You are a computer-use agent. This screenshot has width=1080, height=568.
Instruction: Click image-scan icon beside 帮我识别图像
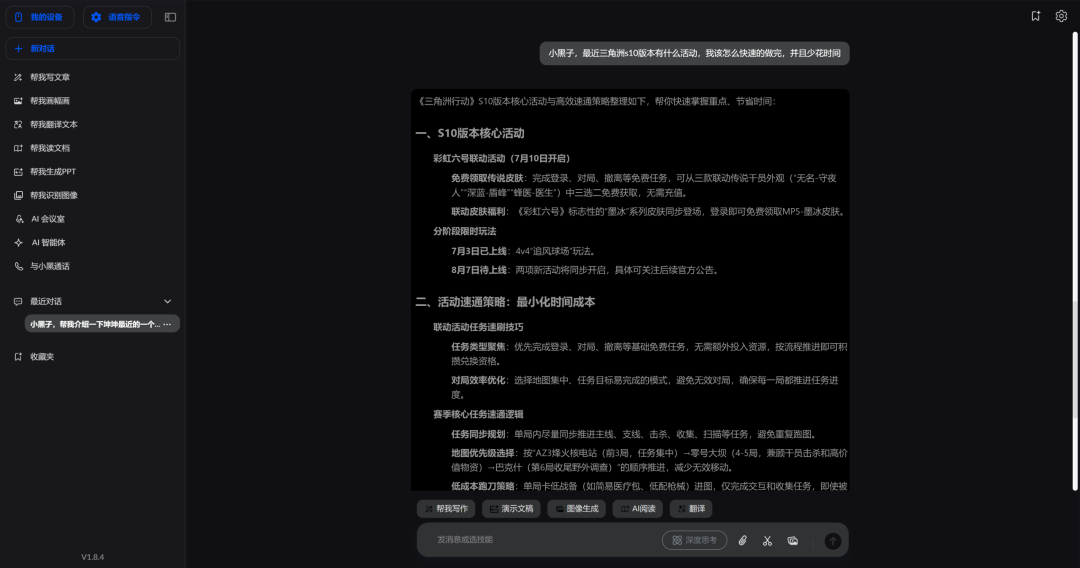click(18, 196)
